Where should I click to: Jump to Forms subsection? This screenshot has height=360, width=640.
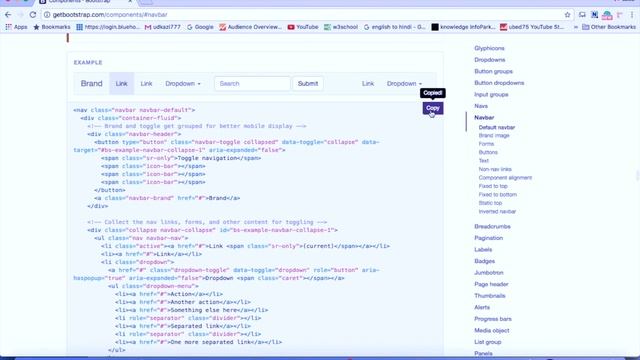486,144
